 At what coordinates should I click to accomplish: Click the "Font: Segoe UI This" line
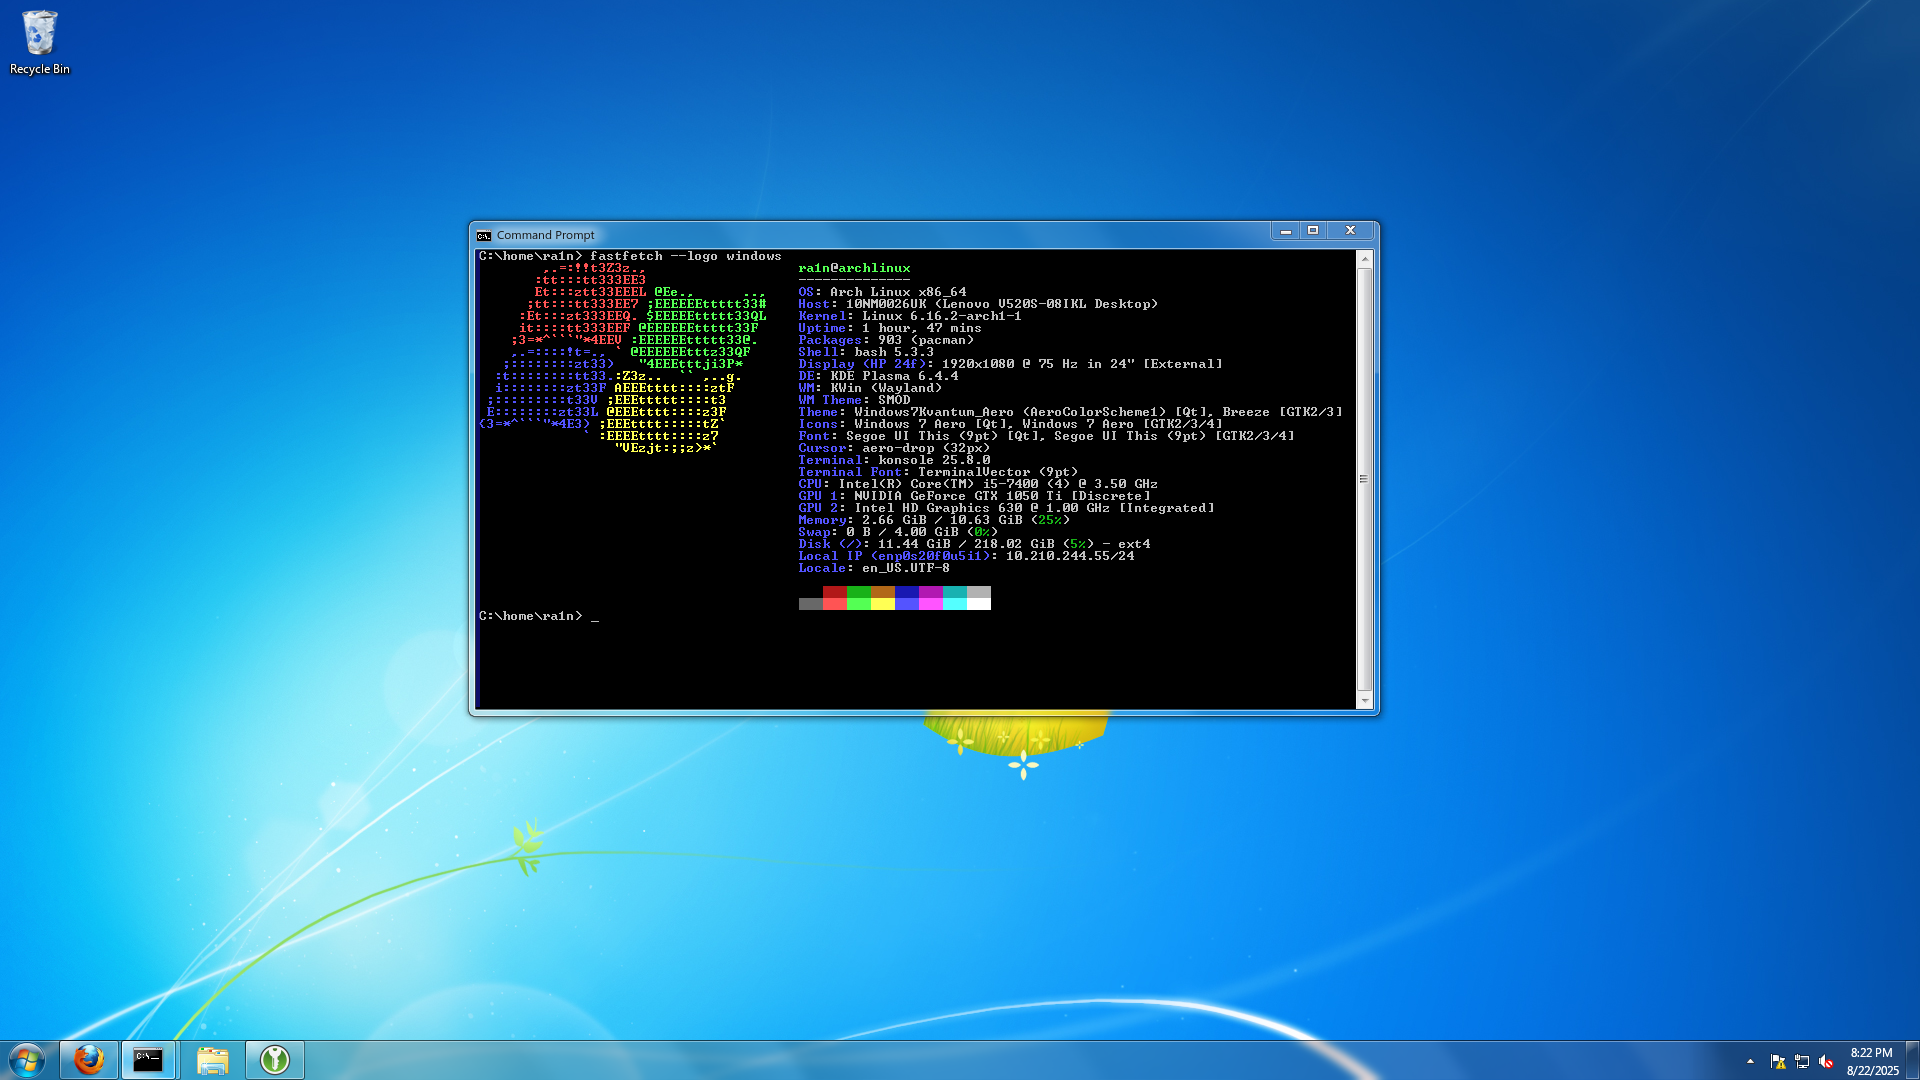[x=1046, y=436]
